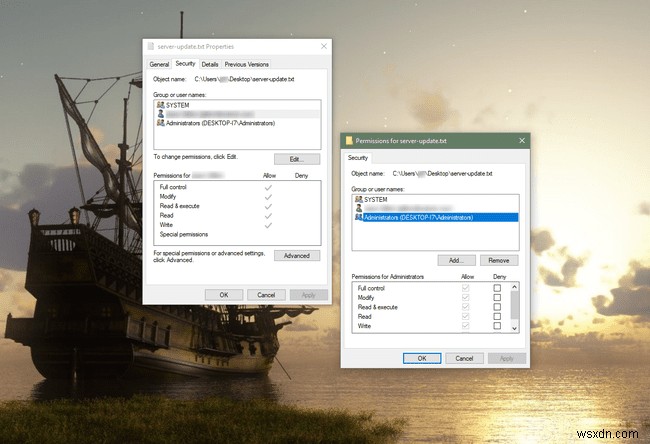The height and width of the screenshot is (444, 650).
Task: Toggle Allow checkbox for Modify
Action: coord(466,297)
